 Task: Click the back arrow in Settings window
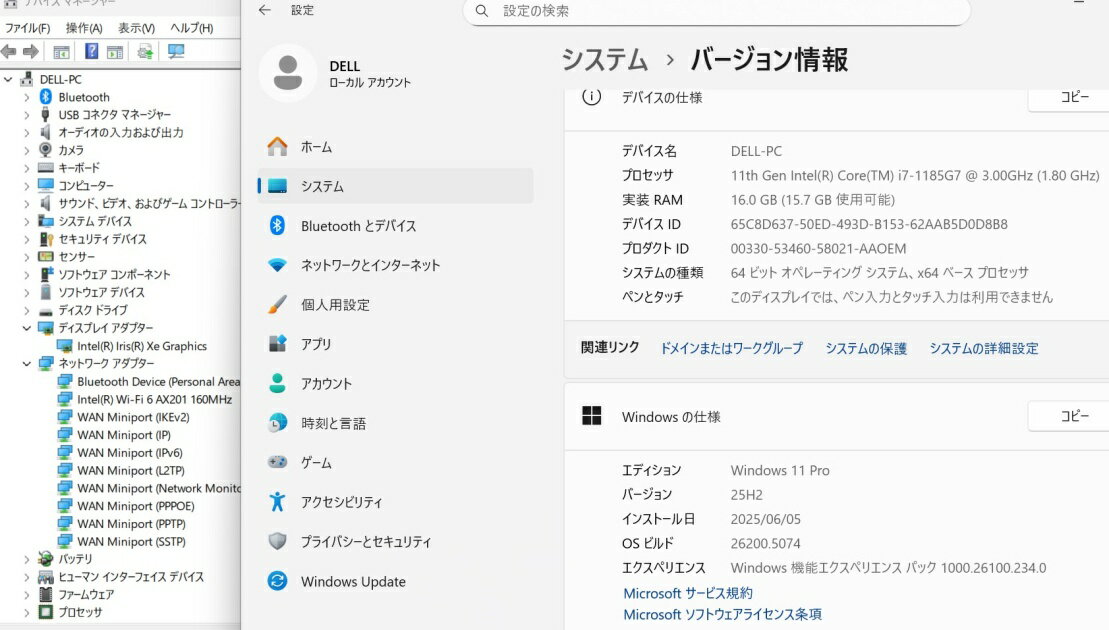point(265,10)
